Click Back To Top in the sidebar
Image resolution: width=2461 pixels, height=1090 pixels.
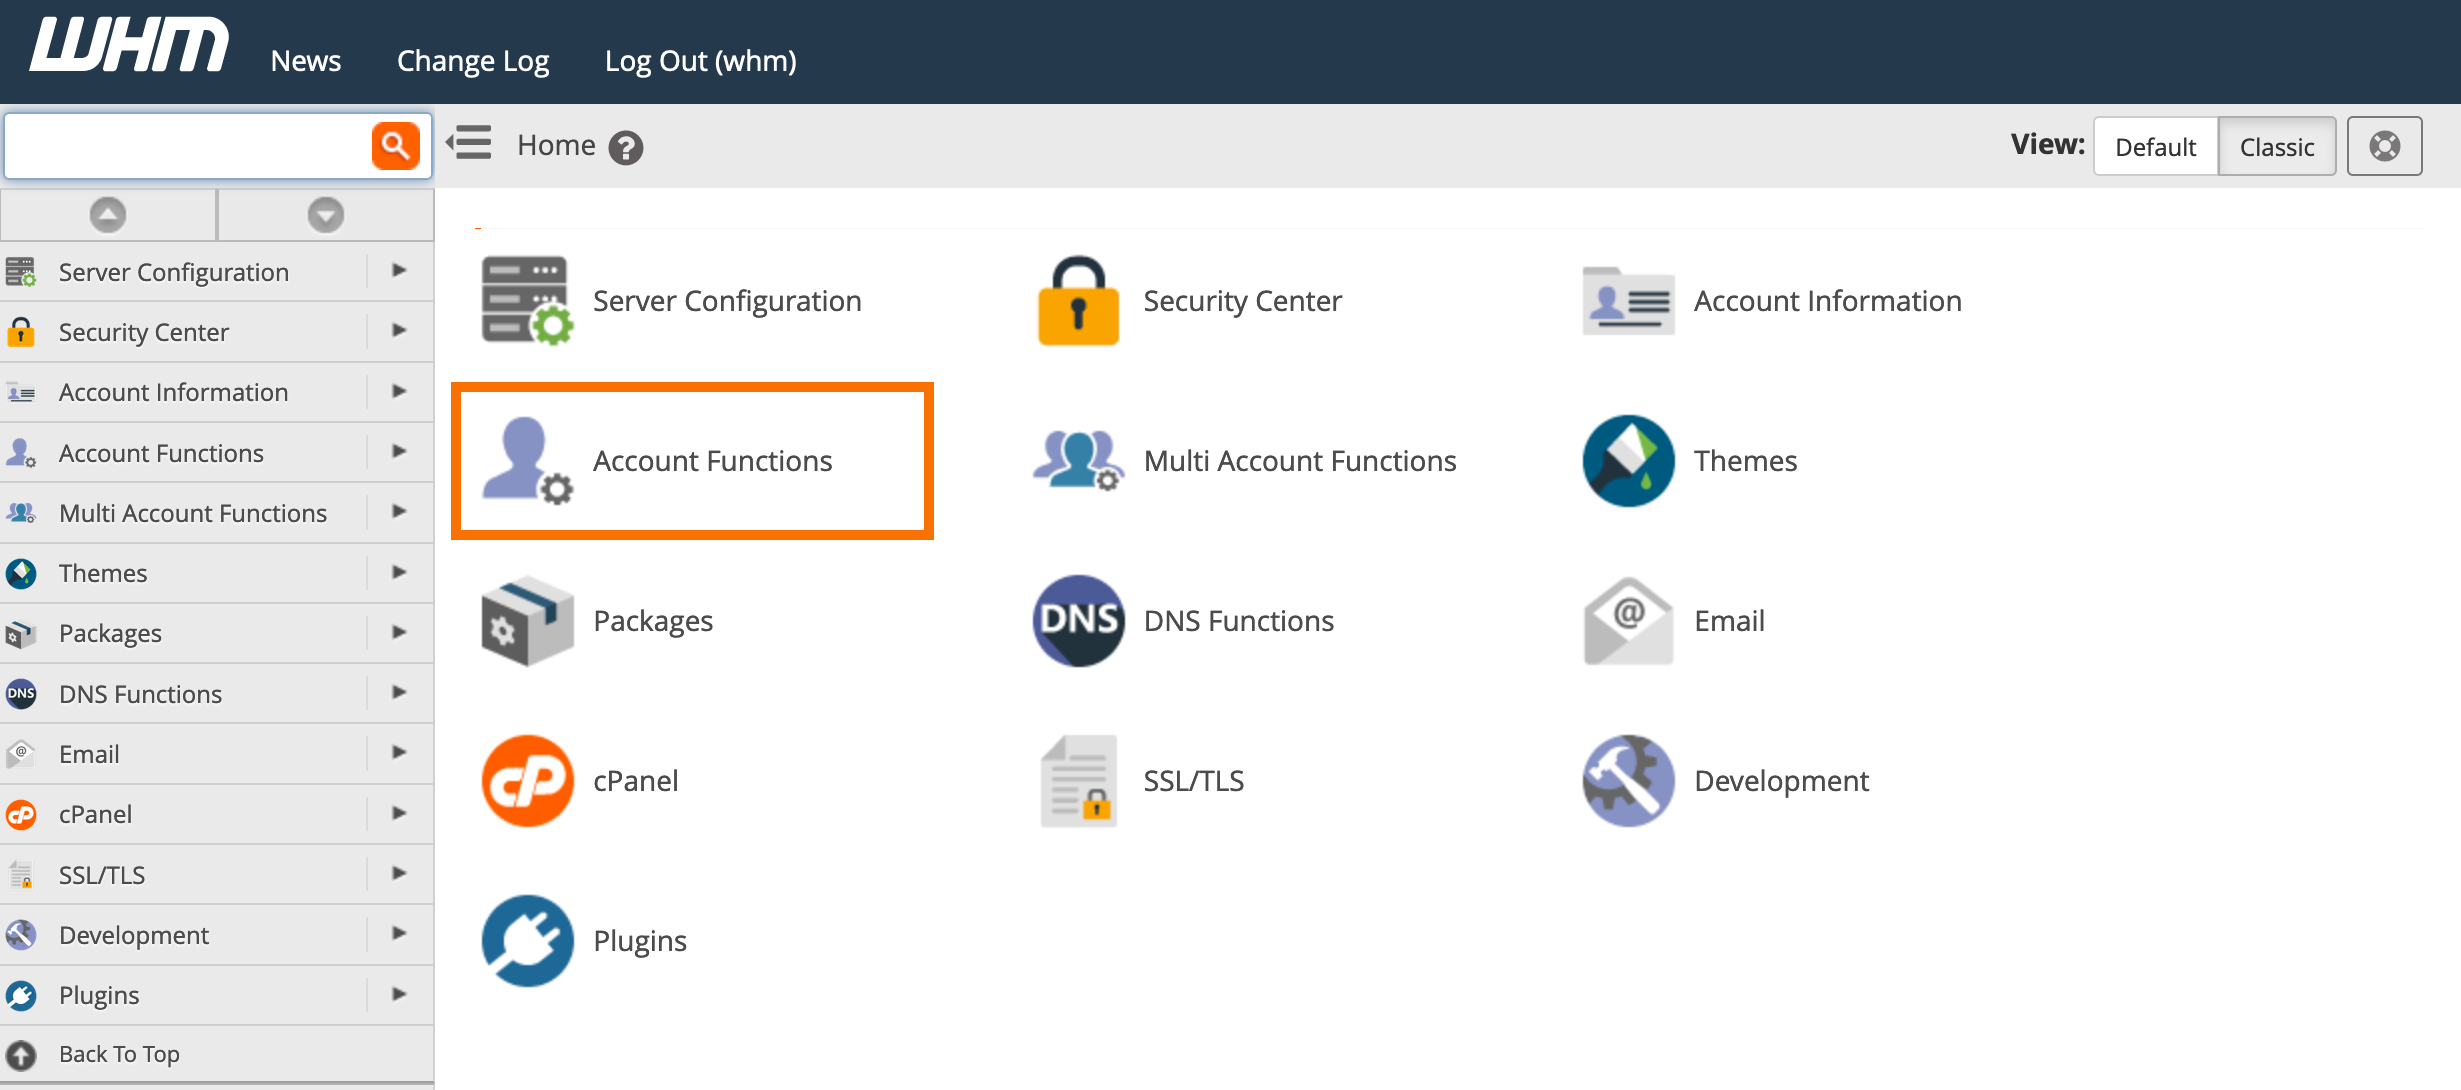coord(119,1054)
